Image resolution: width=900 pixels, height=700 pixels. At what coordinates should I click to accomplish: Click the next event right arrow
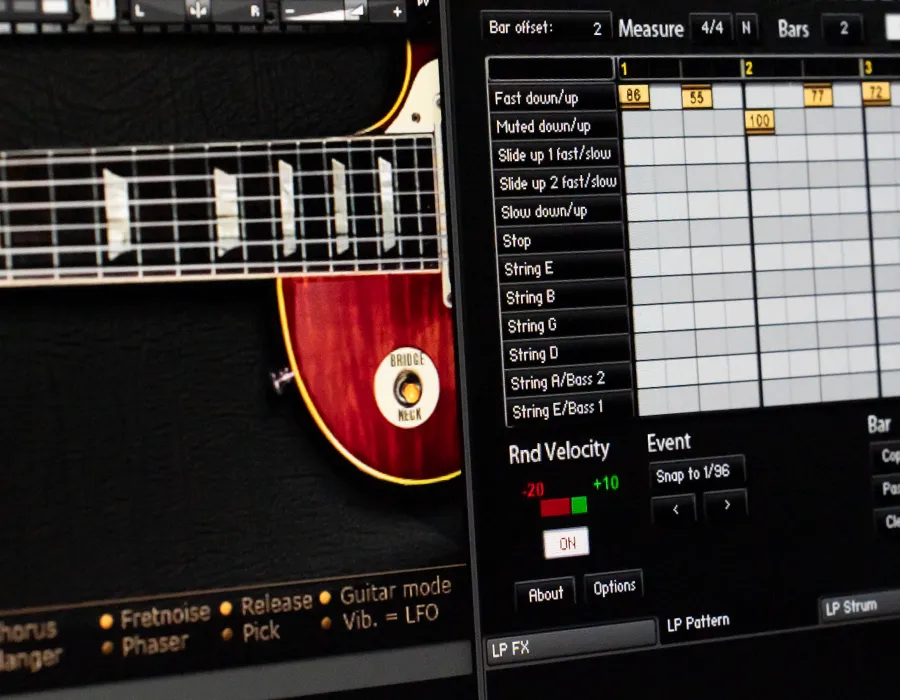pos(726,506)
